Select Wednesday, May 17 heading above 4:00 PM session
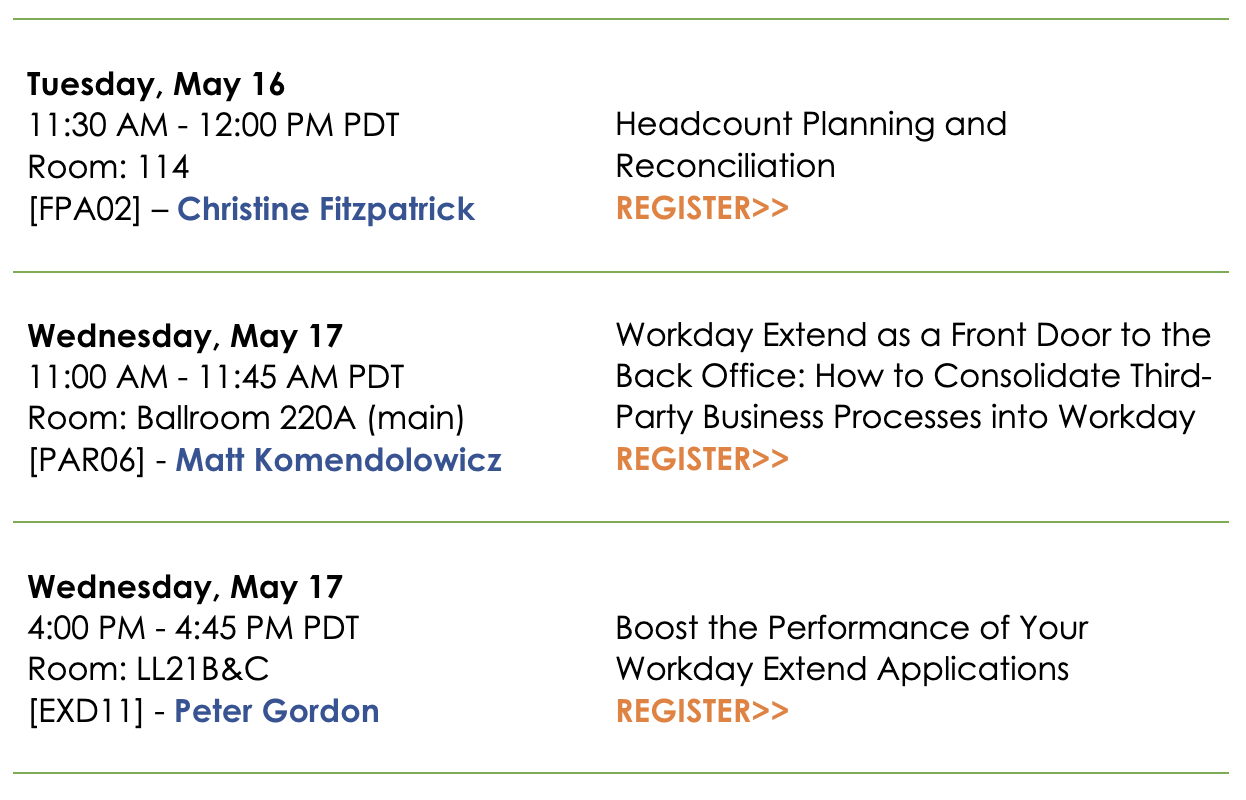 click(185, 586)
